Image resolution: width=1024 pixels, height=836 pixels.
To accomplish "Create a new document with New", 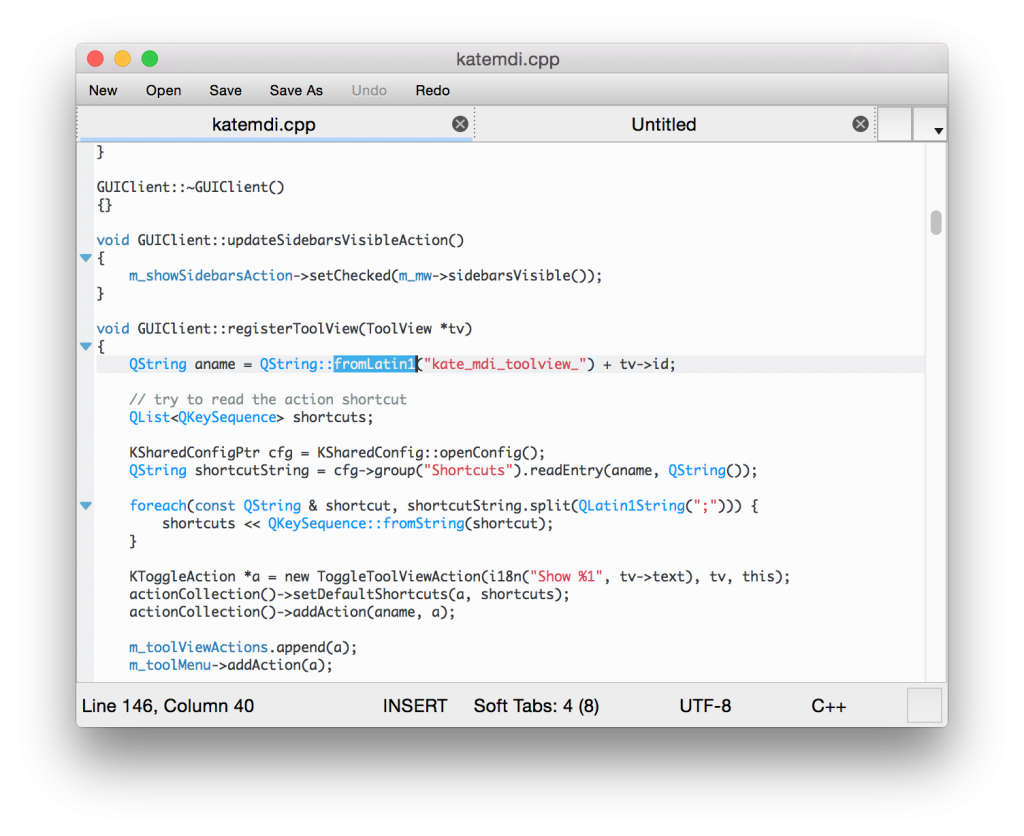I will [103, 90].
